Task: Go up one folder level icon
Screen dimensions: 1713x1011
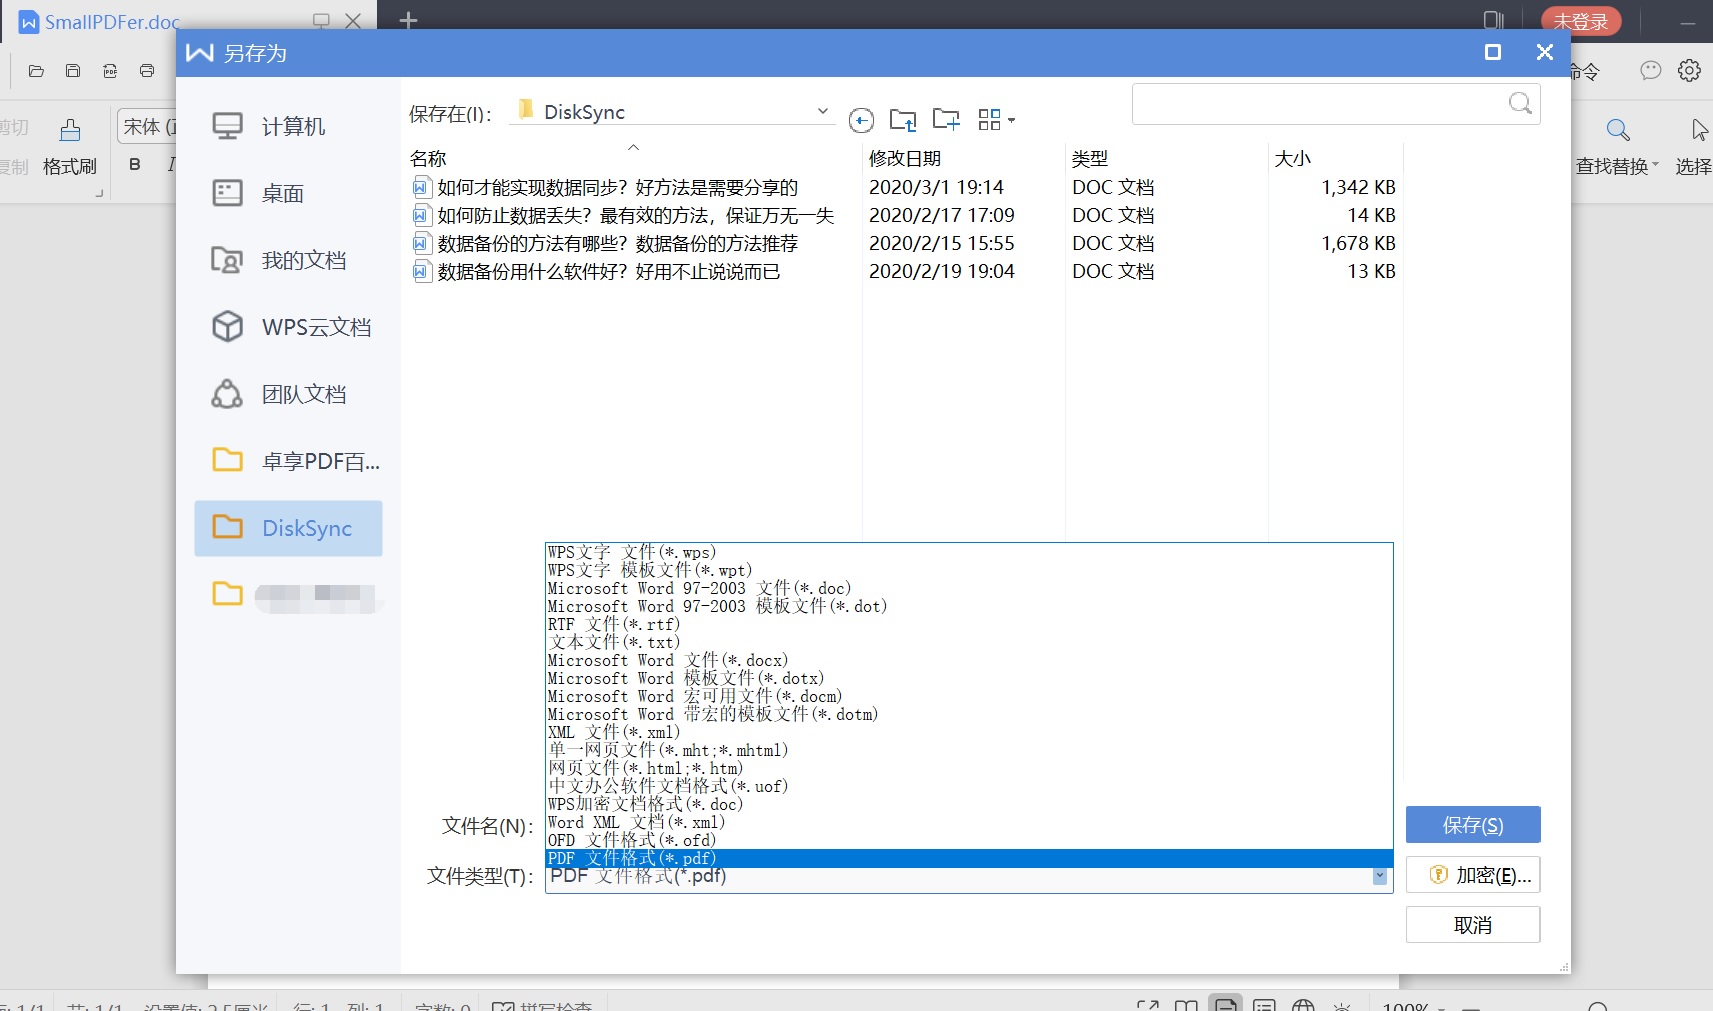Action: [x=903, y=120]
